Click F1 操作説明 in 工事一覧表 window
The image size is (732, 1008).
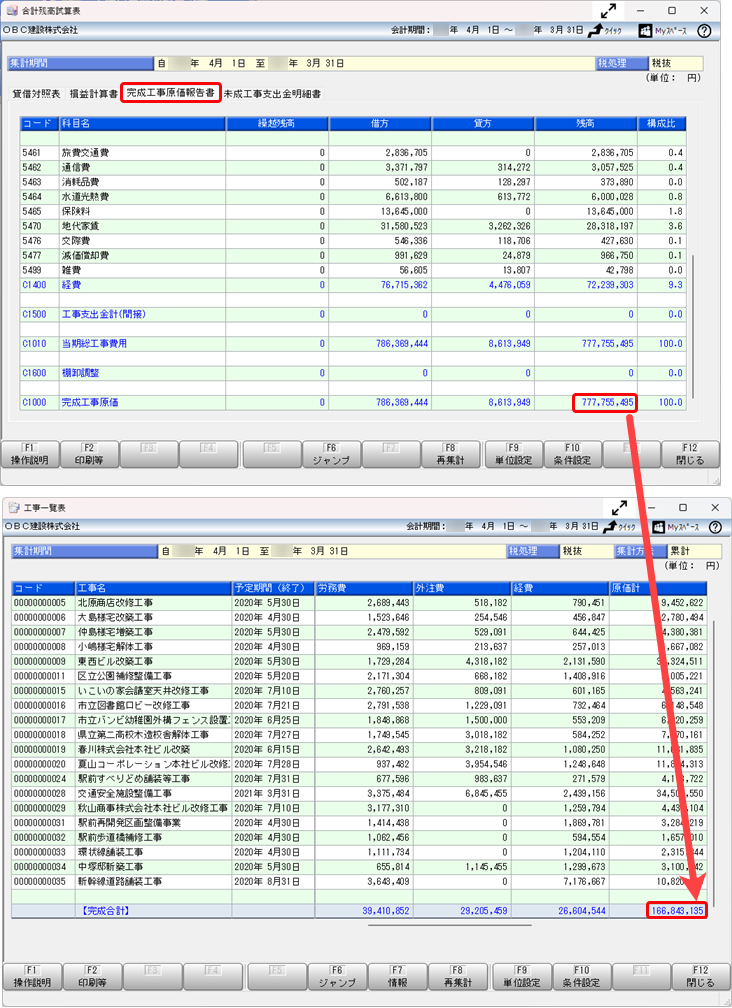pyautogui.click(x=31, y=976)
